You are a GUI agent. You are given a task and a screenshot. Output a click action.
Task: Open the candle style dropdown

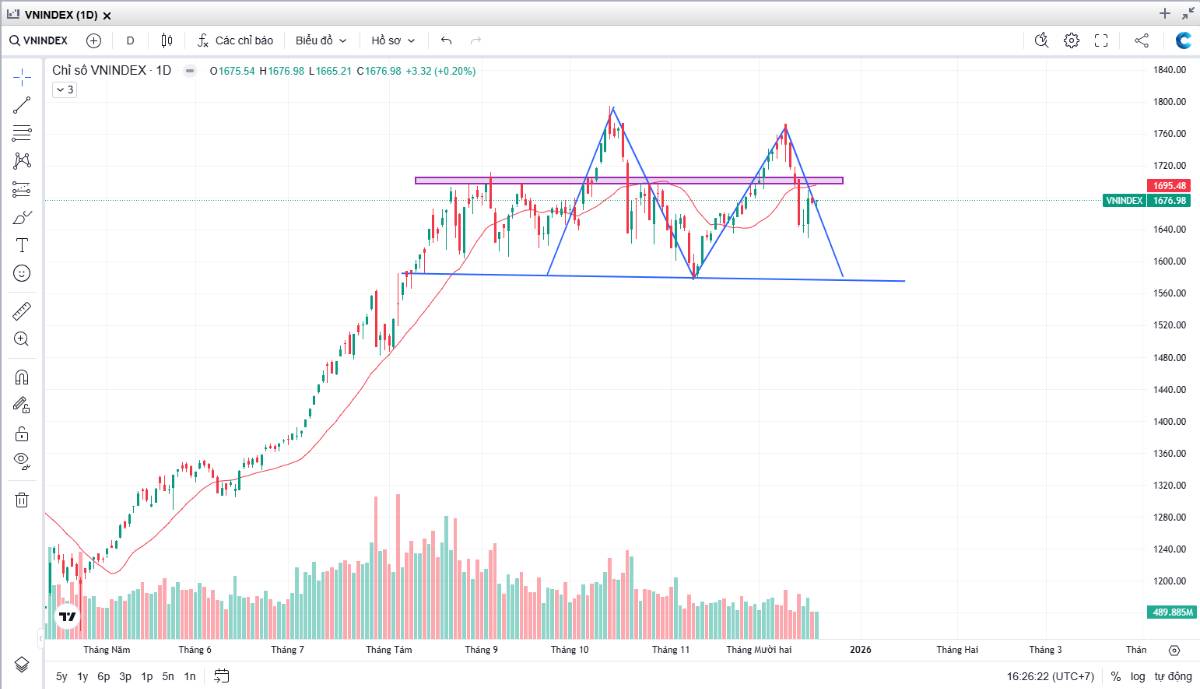166,40
